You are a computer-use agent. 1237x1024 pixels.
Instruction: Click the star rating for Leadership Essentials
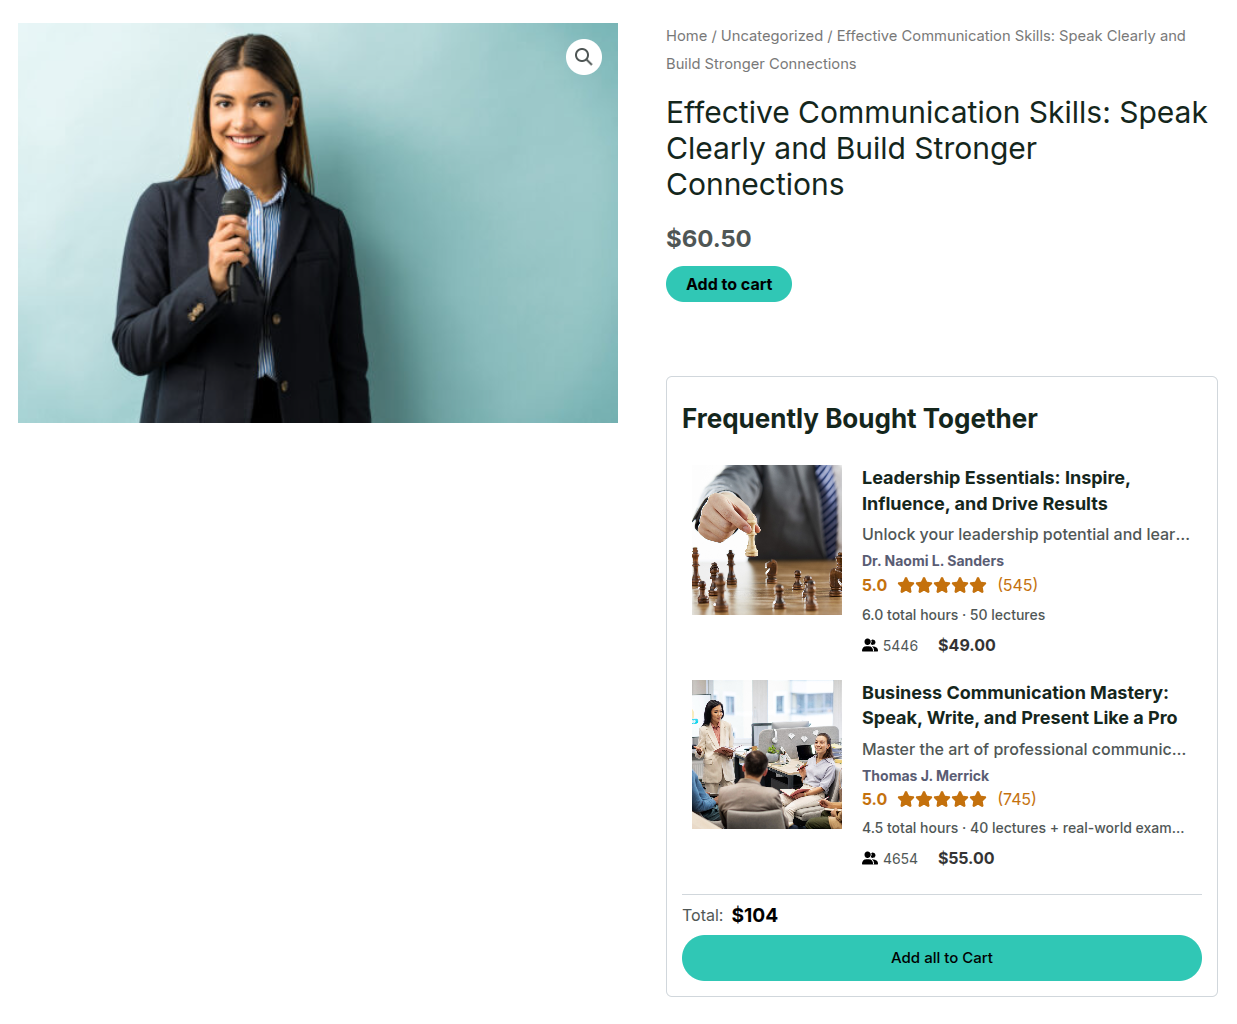click(942, 586)
